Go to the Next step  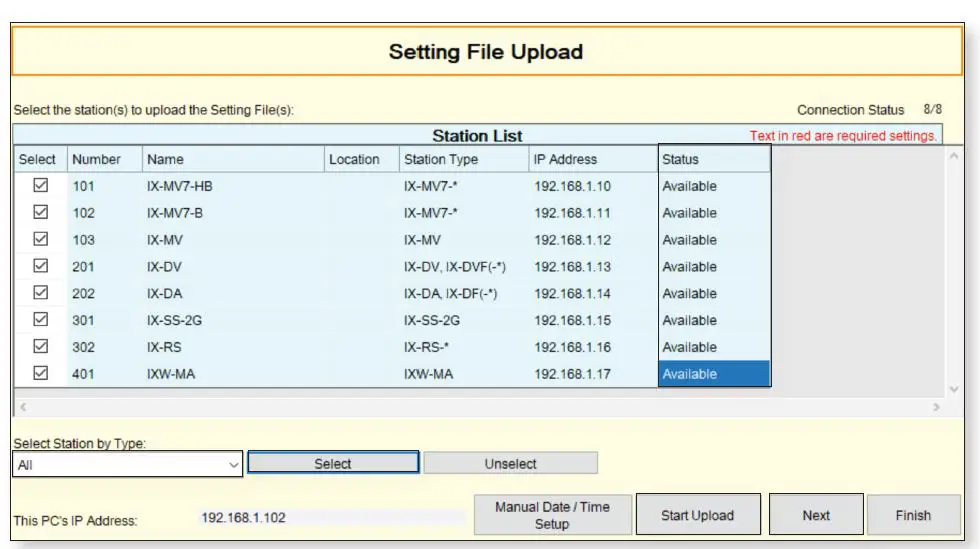point(816,515)
